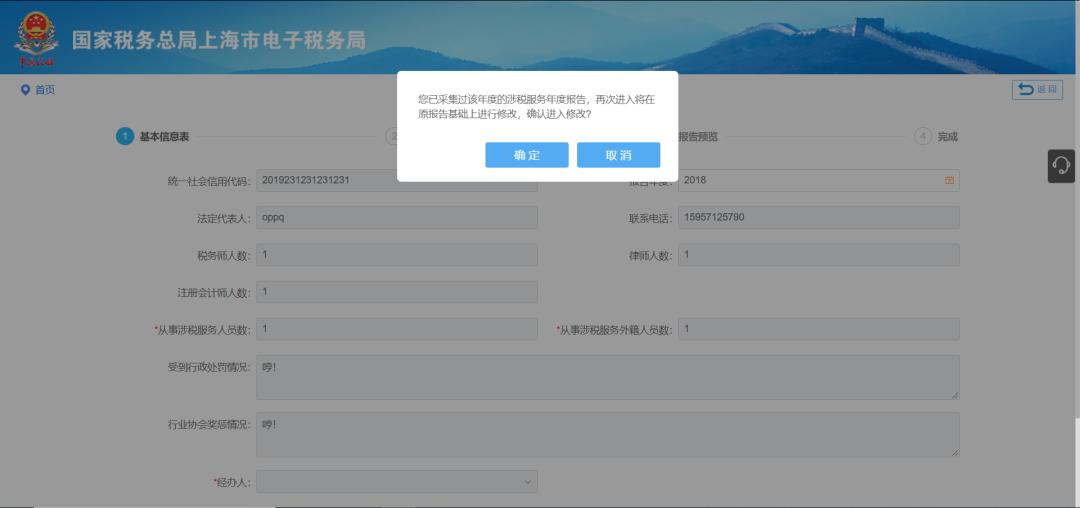Click the 返回 back button
This screenshot has width=1080, height=508.
pos(1037,90)
